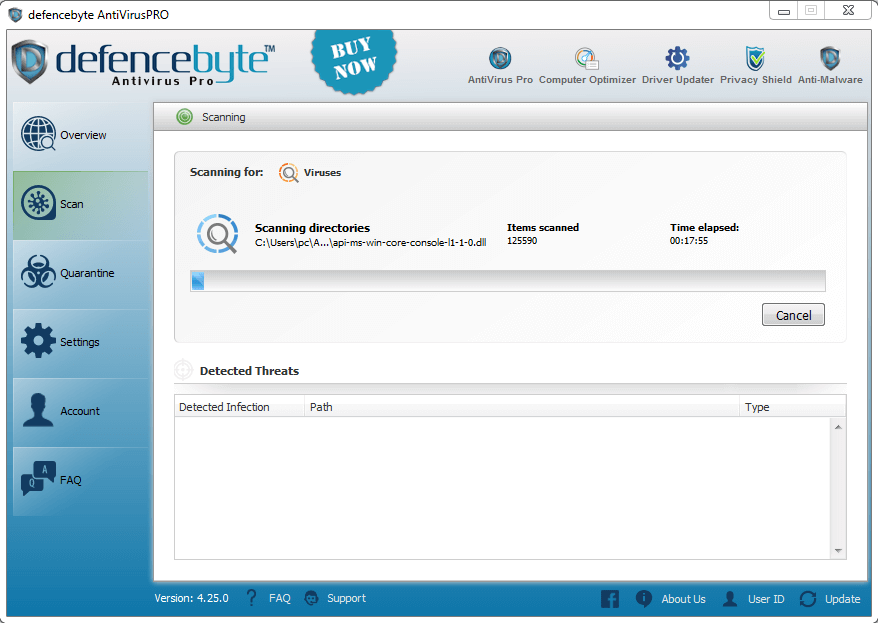The image size is (878, 623).
Task: Open the FAQ link in footer
Action: pyautogui.click(x=279, y=598)
